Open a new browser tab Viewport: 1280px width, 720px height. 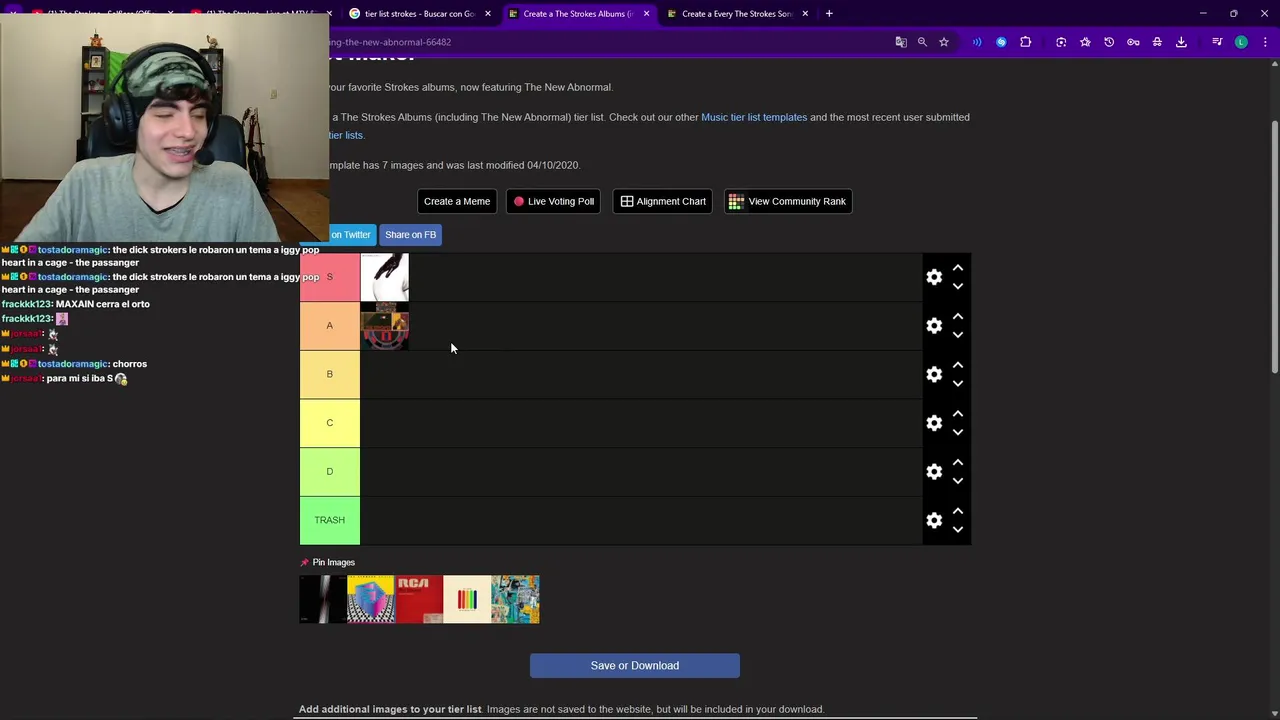pos(829,14)
